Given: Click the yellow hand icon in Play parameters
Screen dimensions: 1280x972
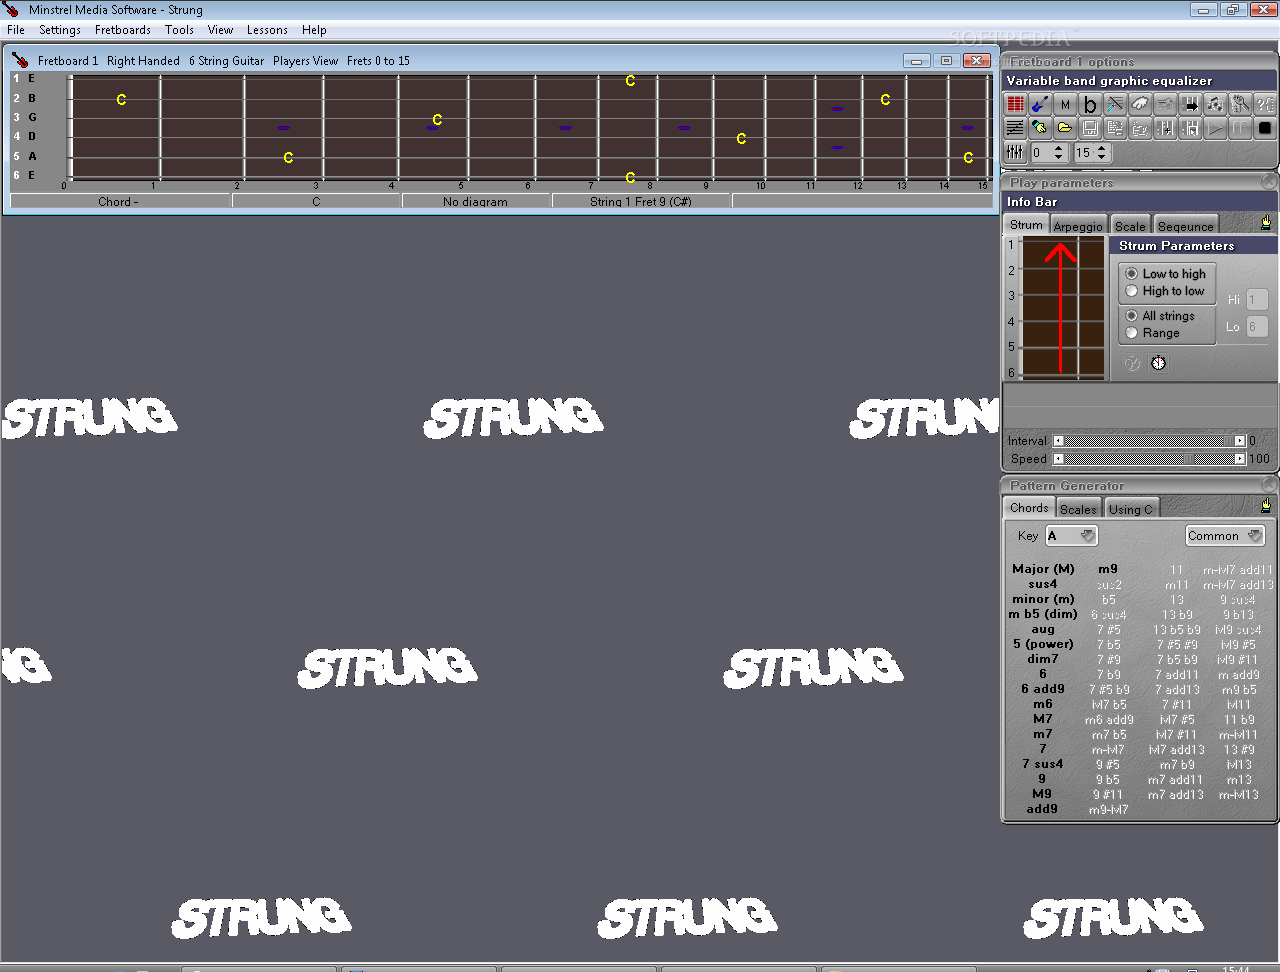Looking at the screenshot, I should coord(1266,223).
